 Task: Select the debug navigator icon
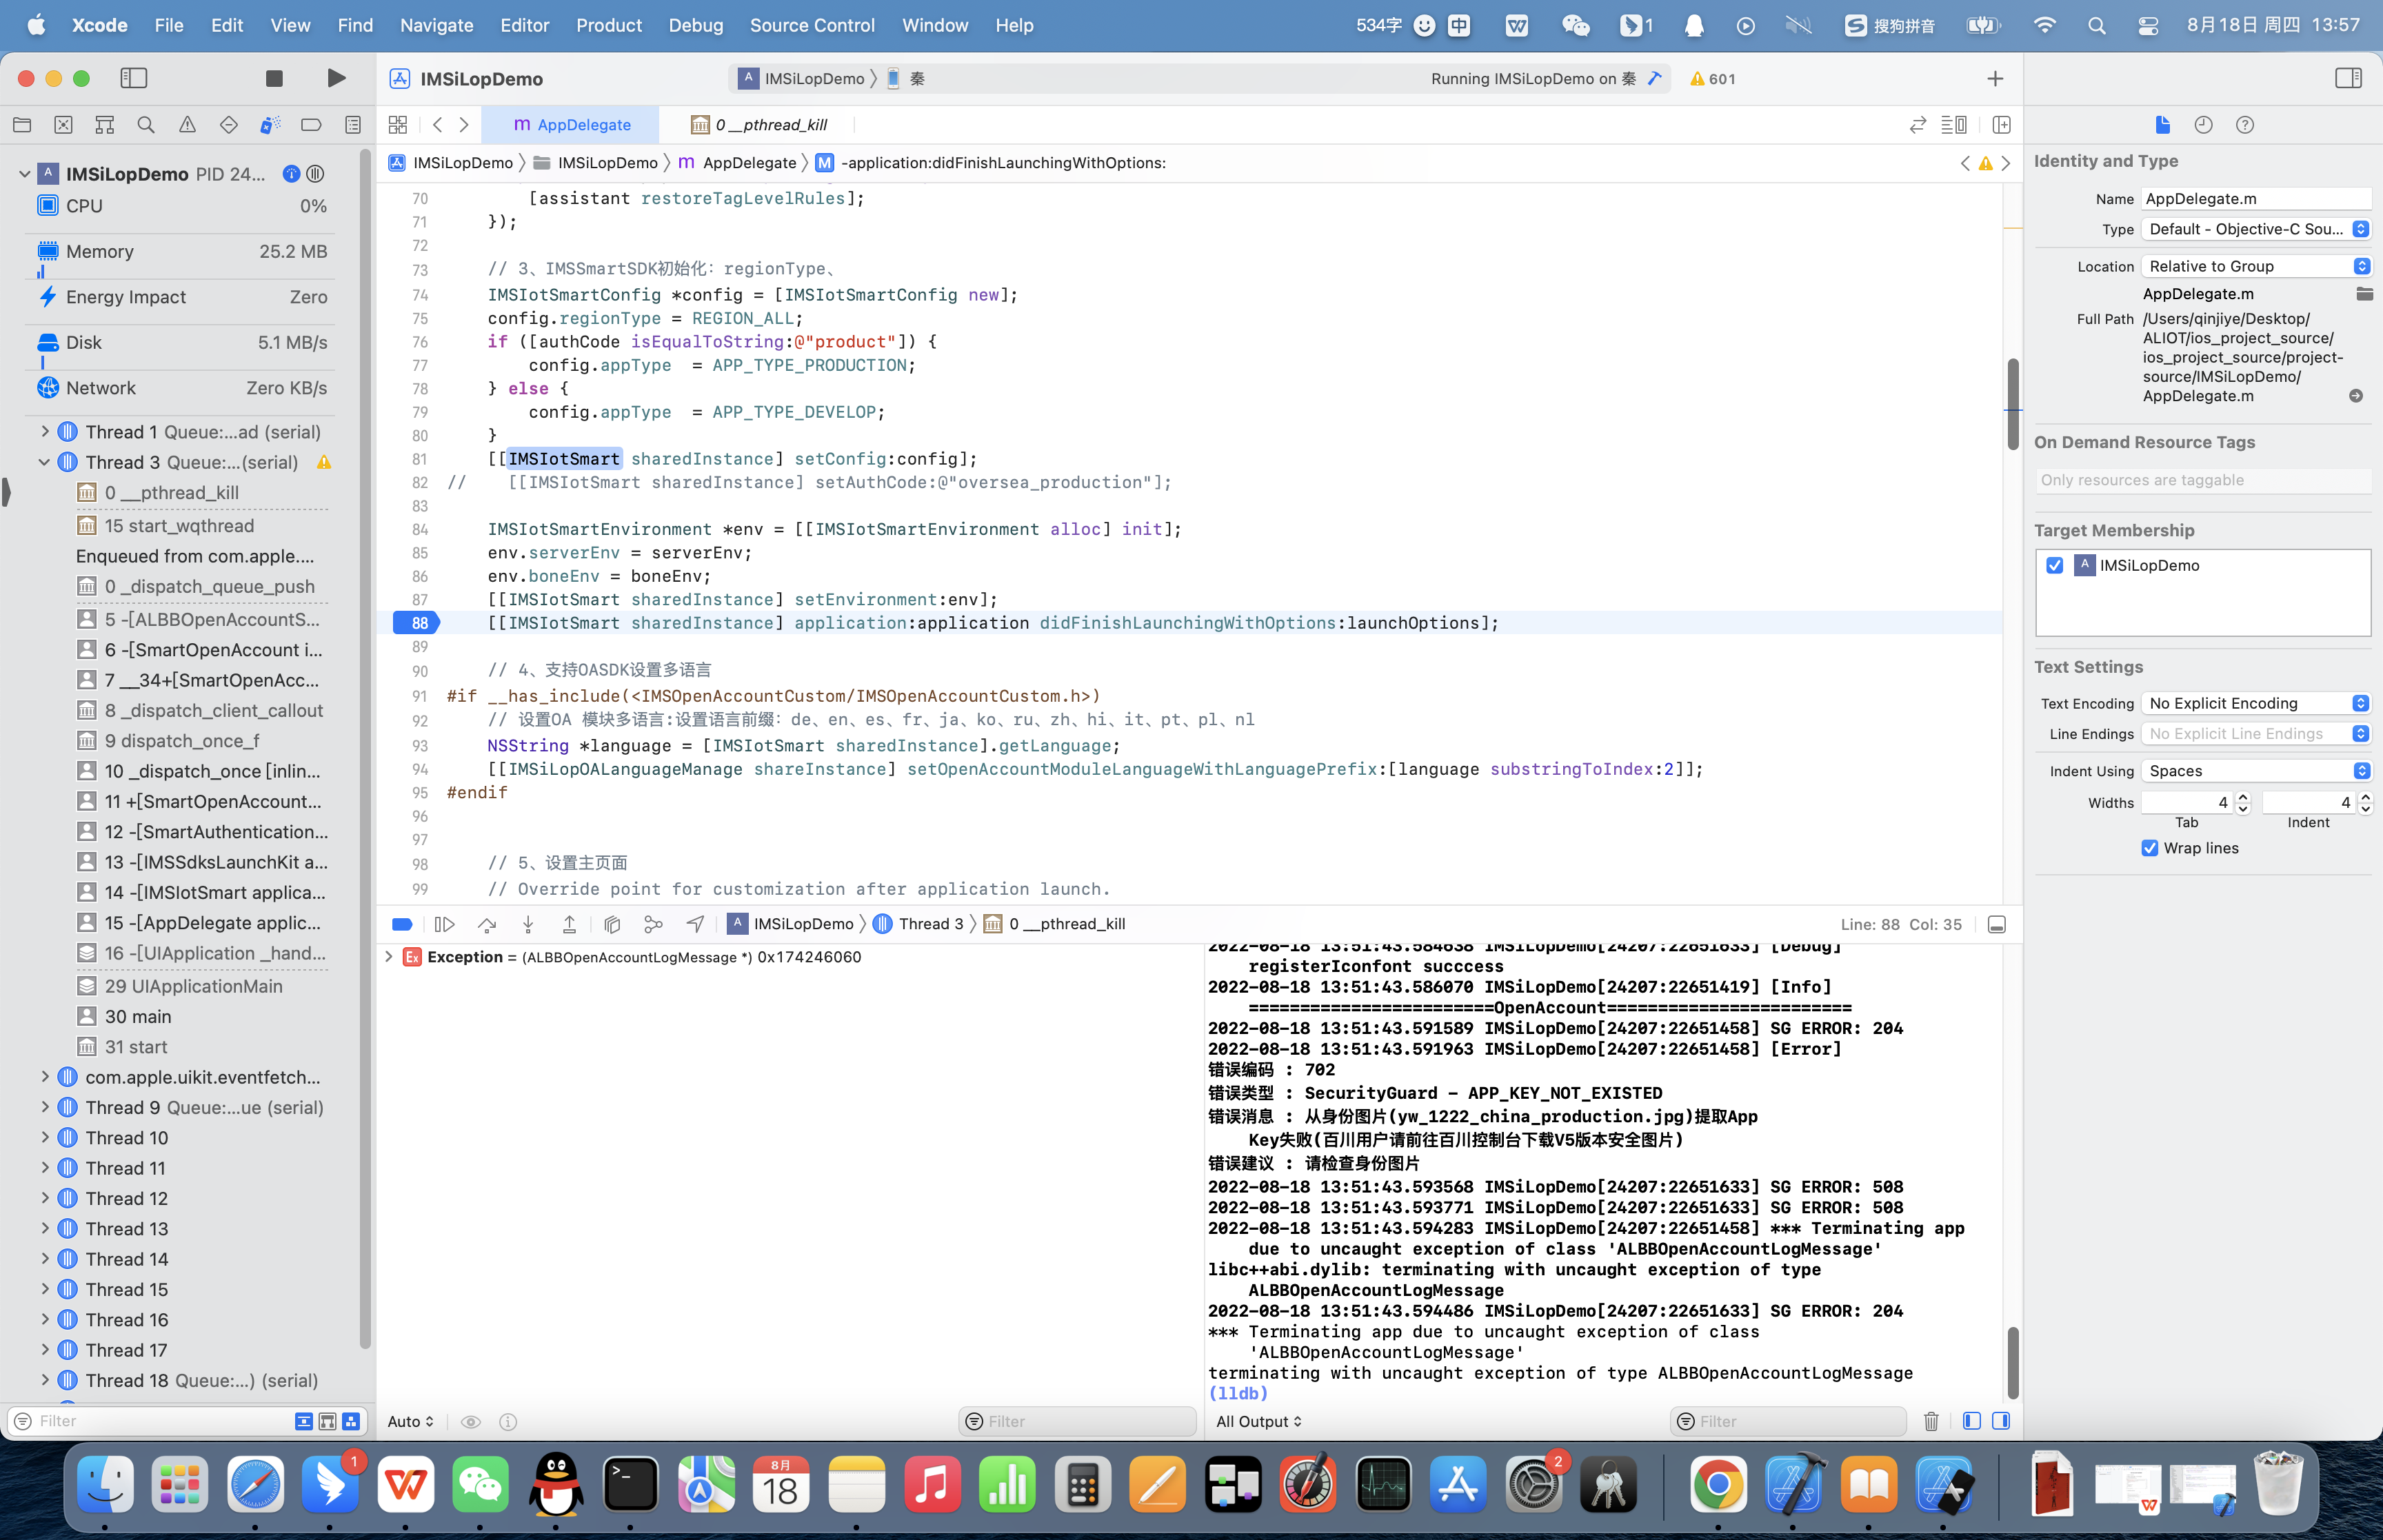pyautogui.click(x=270, y=125)
